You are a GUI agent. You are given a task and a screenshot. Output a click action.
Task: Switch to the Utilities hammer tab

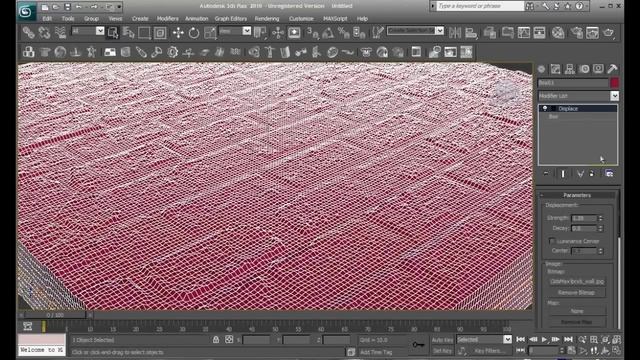(x=612, y=69)
